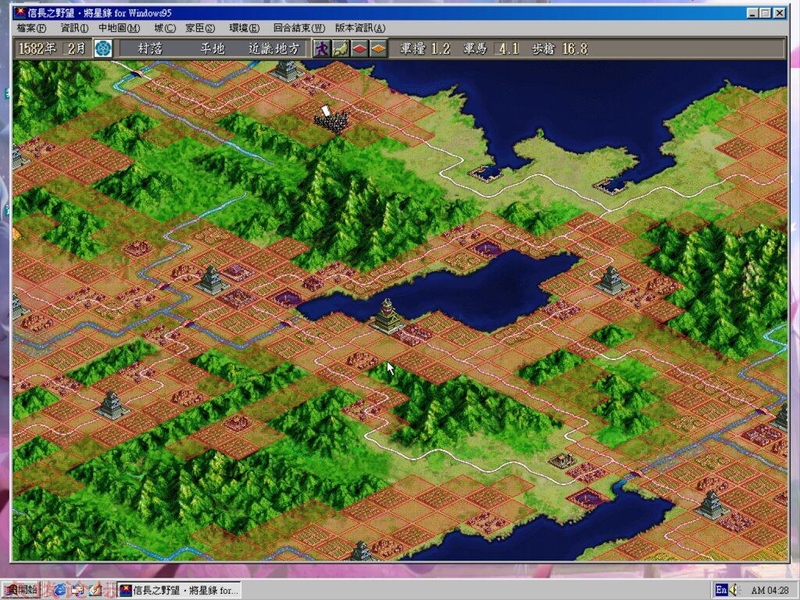Click the blue clan crest emblem
The height and width of the screenshot is (600, 800).
[x=104, y=48]
